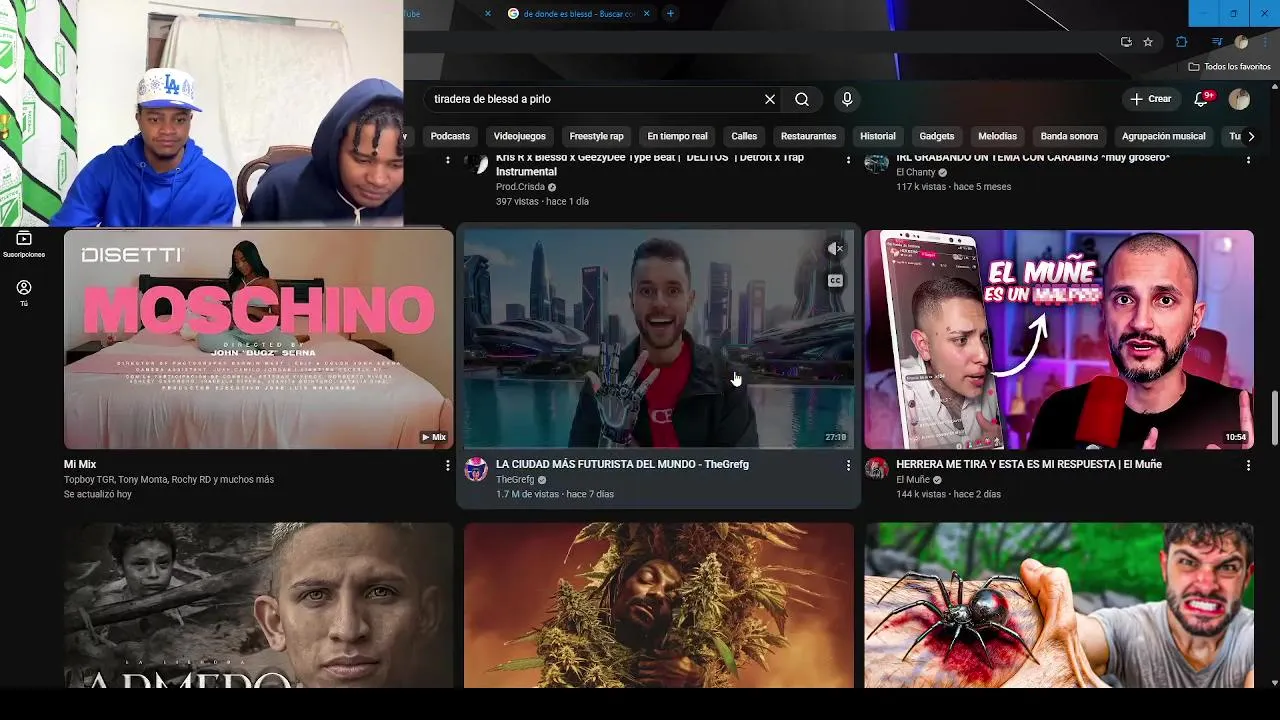Select the Agrupación musical filter chip
The width and height of the screenshot is (1280, 720).
pyautogui.click(x=1163, y=136)
